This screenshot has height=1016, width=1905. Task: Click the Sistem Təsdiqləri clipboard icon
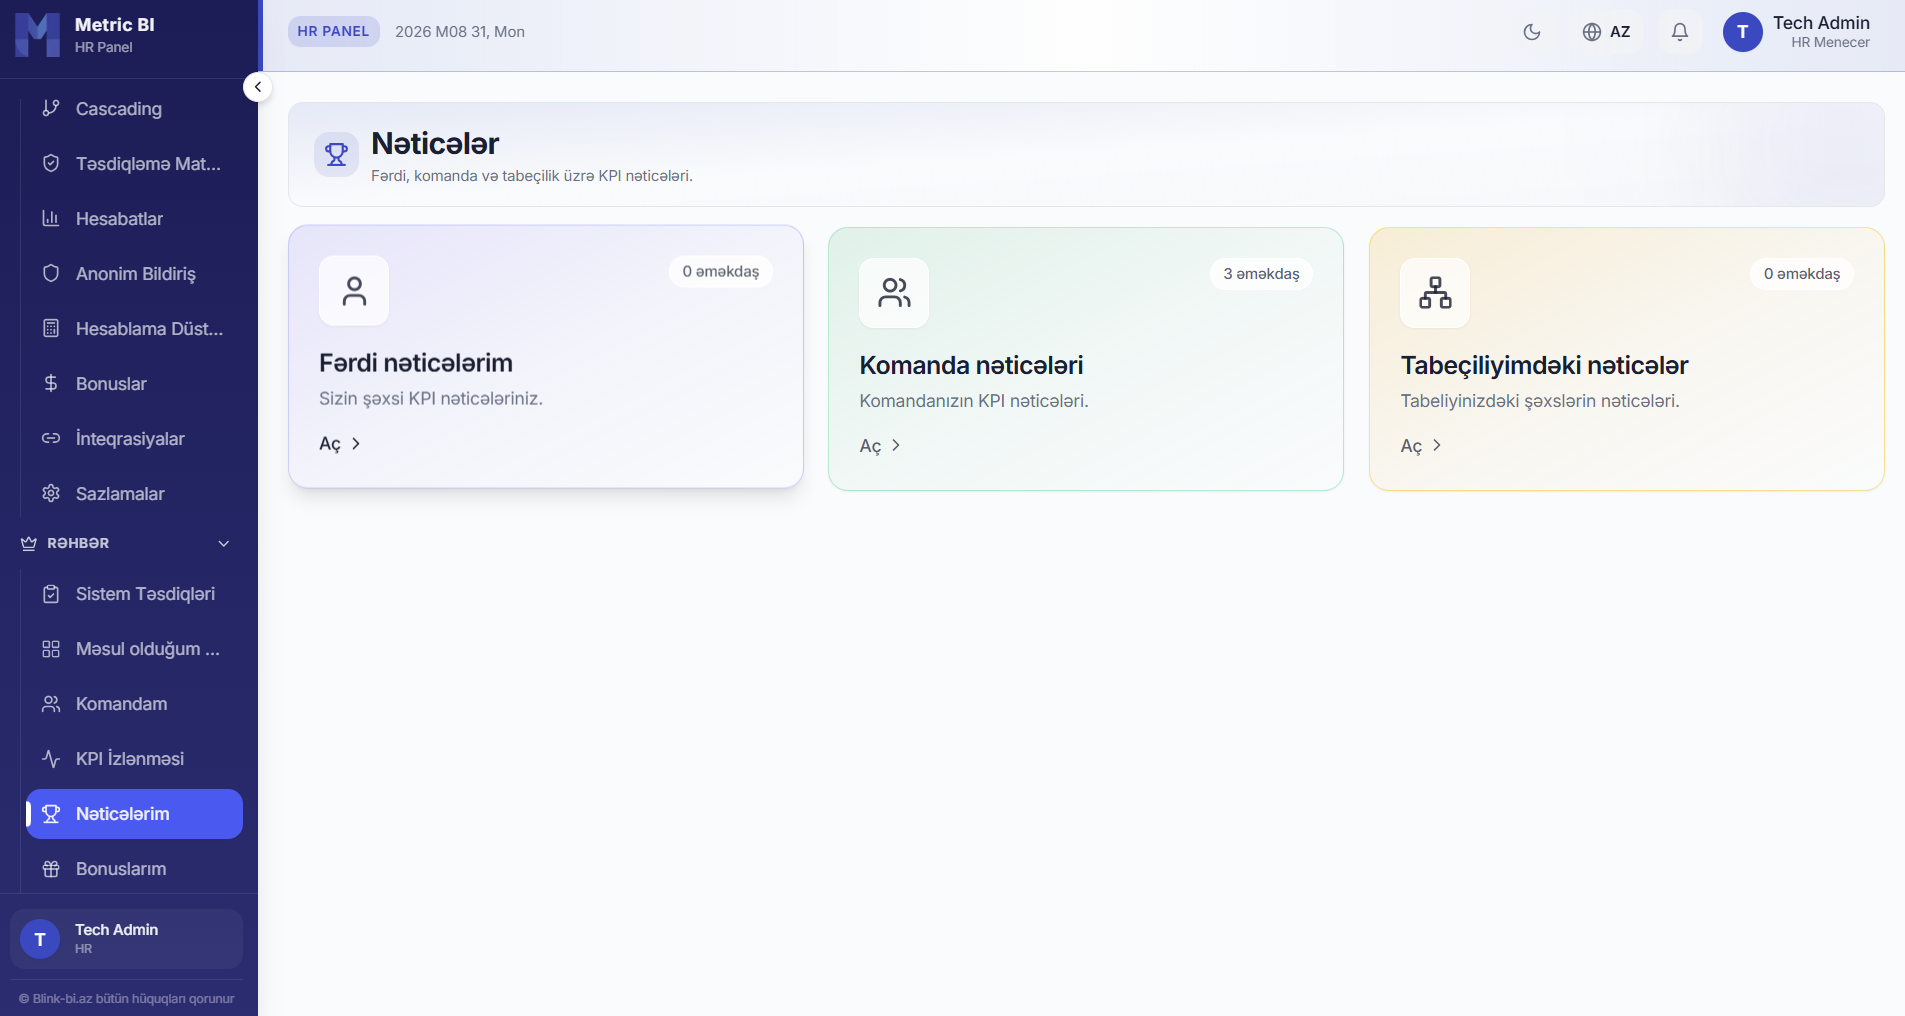pyautogui.click(x=51, y=594)
